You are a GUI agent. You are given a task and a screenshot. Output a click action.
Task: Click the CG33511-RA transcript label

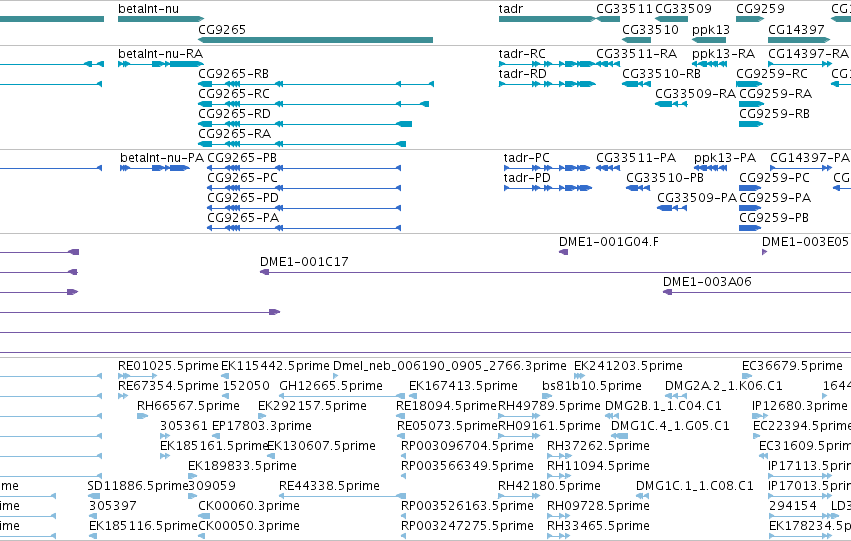point(637,54)
